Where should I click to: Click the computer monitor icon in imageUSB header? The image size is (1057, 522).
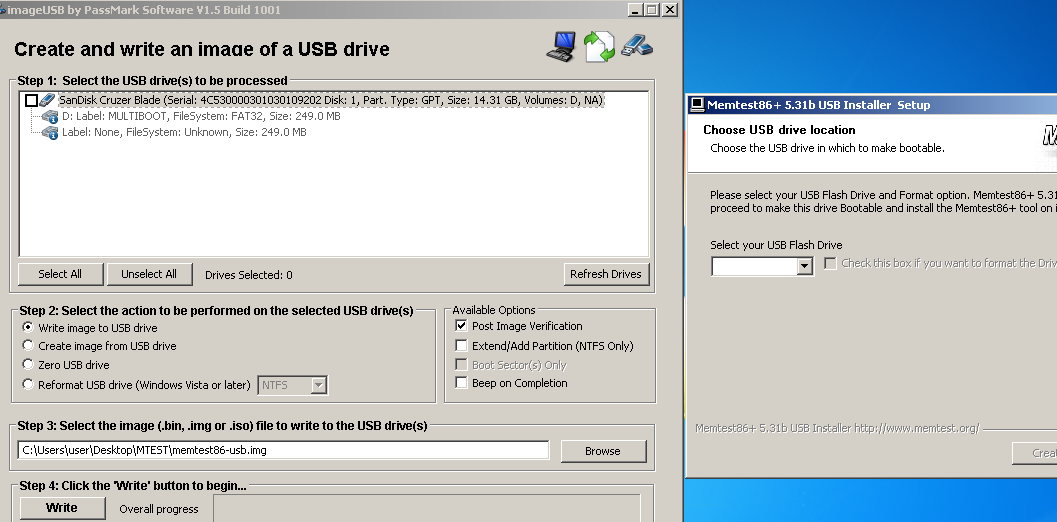561,47
